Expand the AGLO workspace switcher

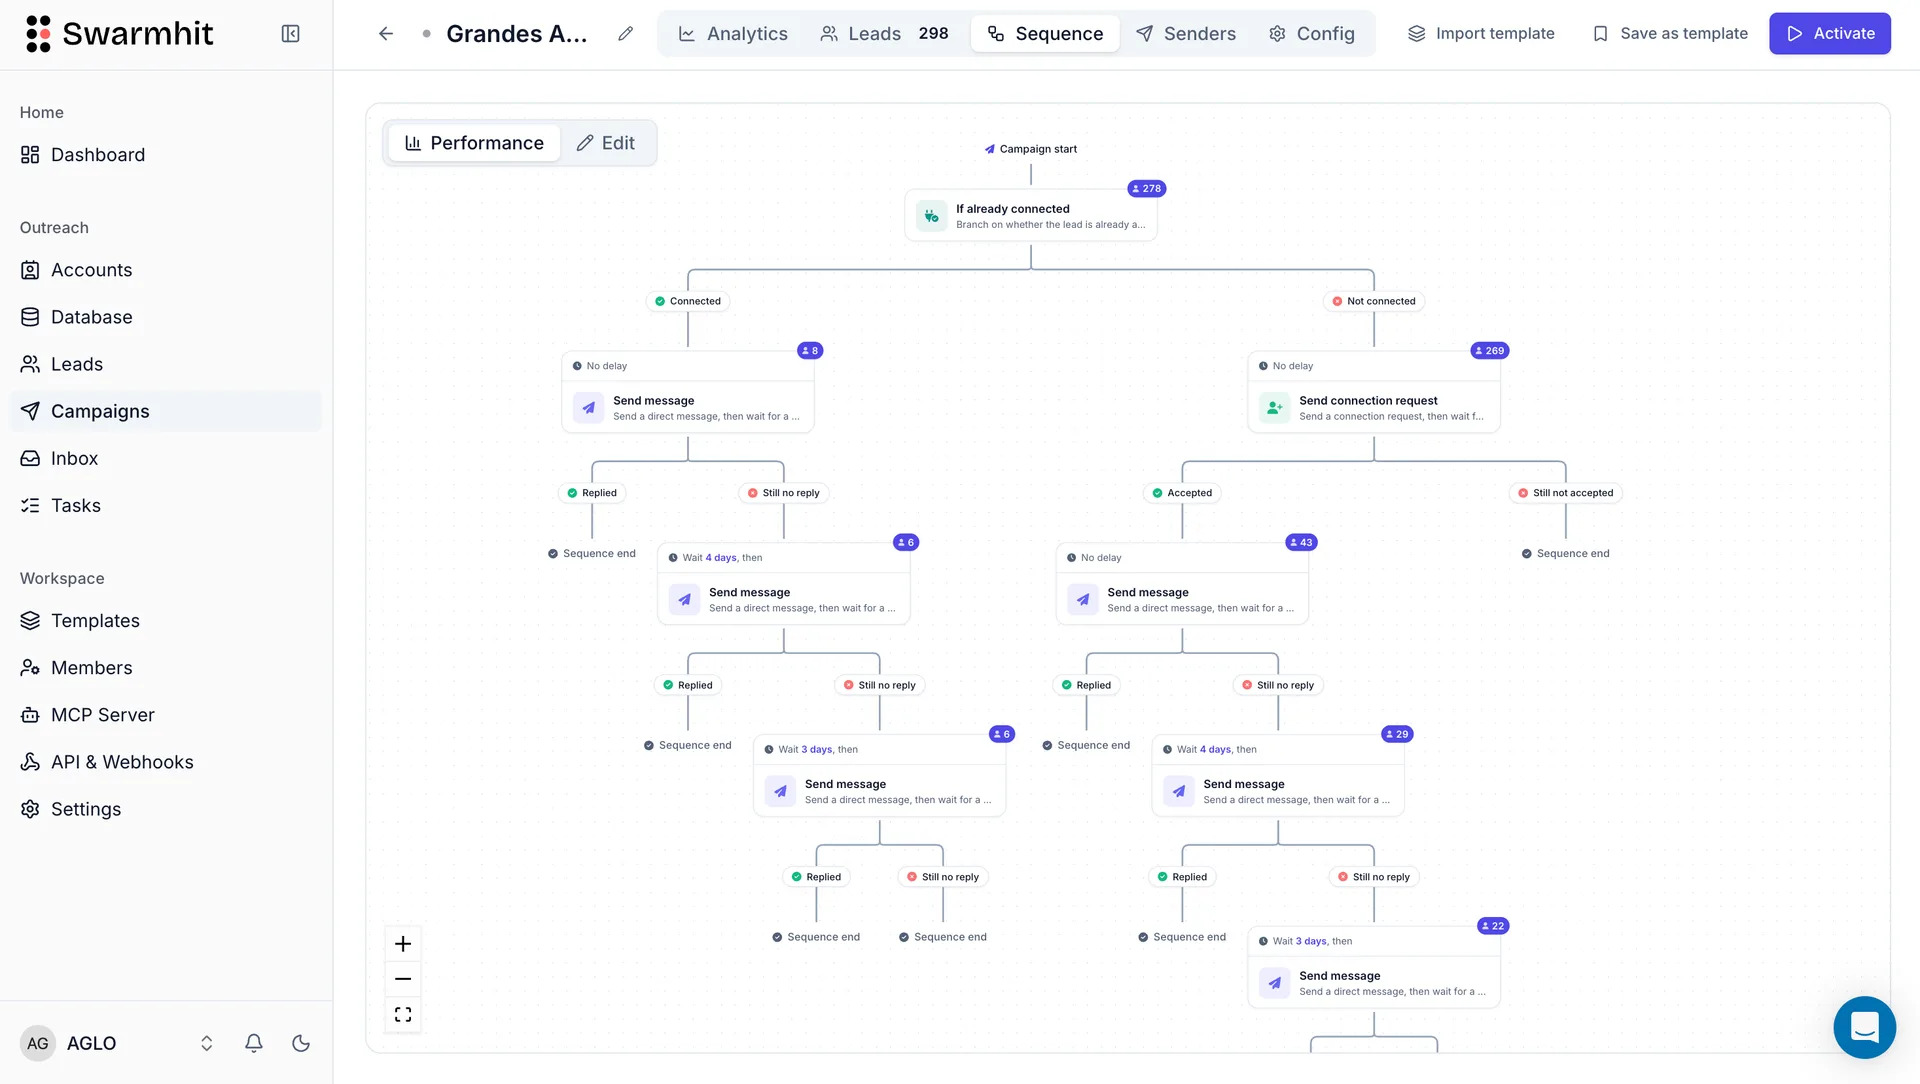[207, 1043]
